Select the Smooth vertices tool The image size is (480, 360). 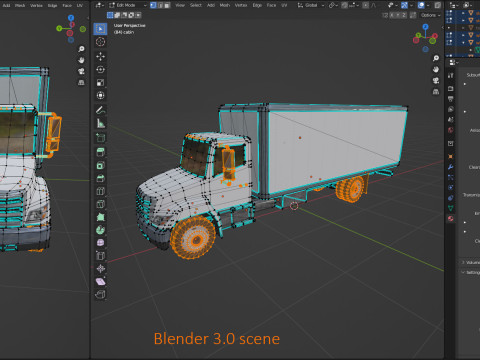pyautogui.click(x=100, y=243)
